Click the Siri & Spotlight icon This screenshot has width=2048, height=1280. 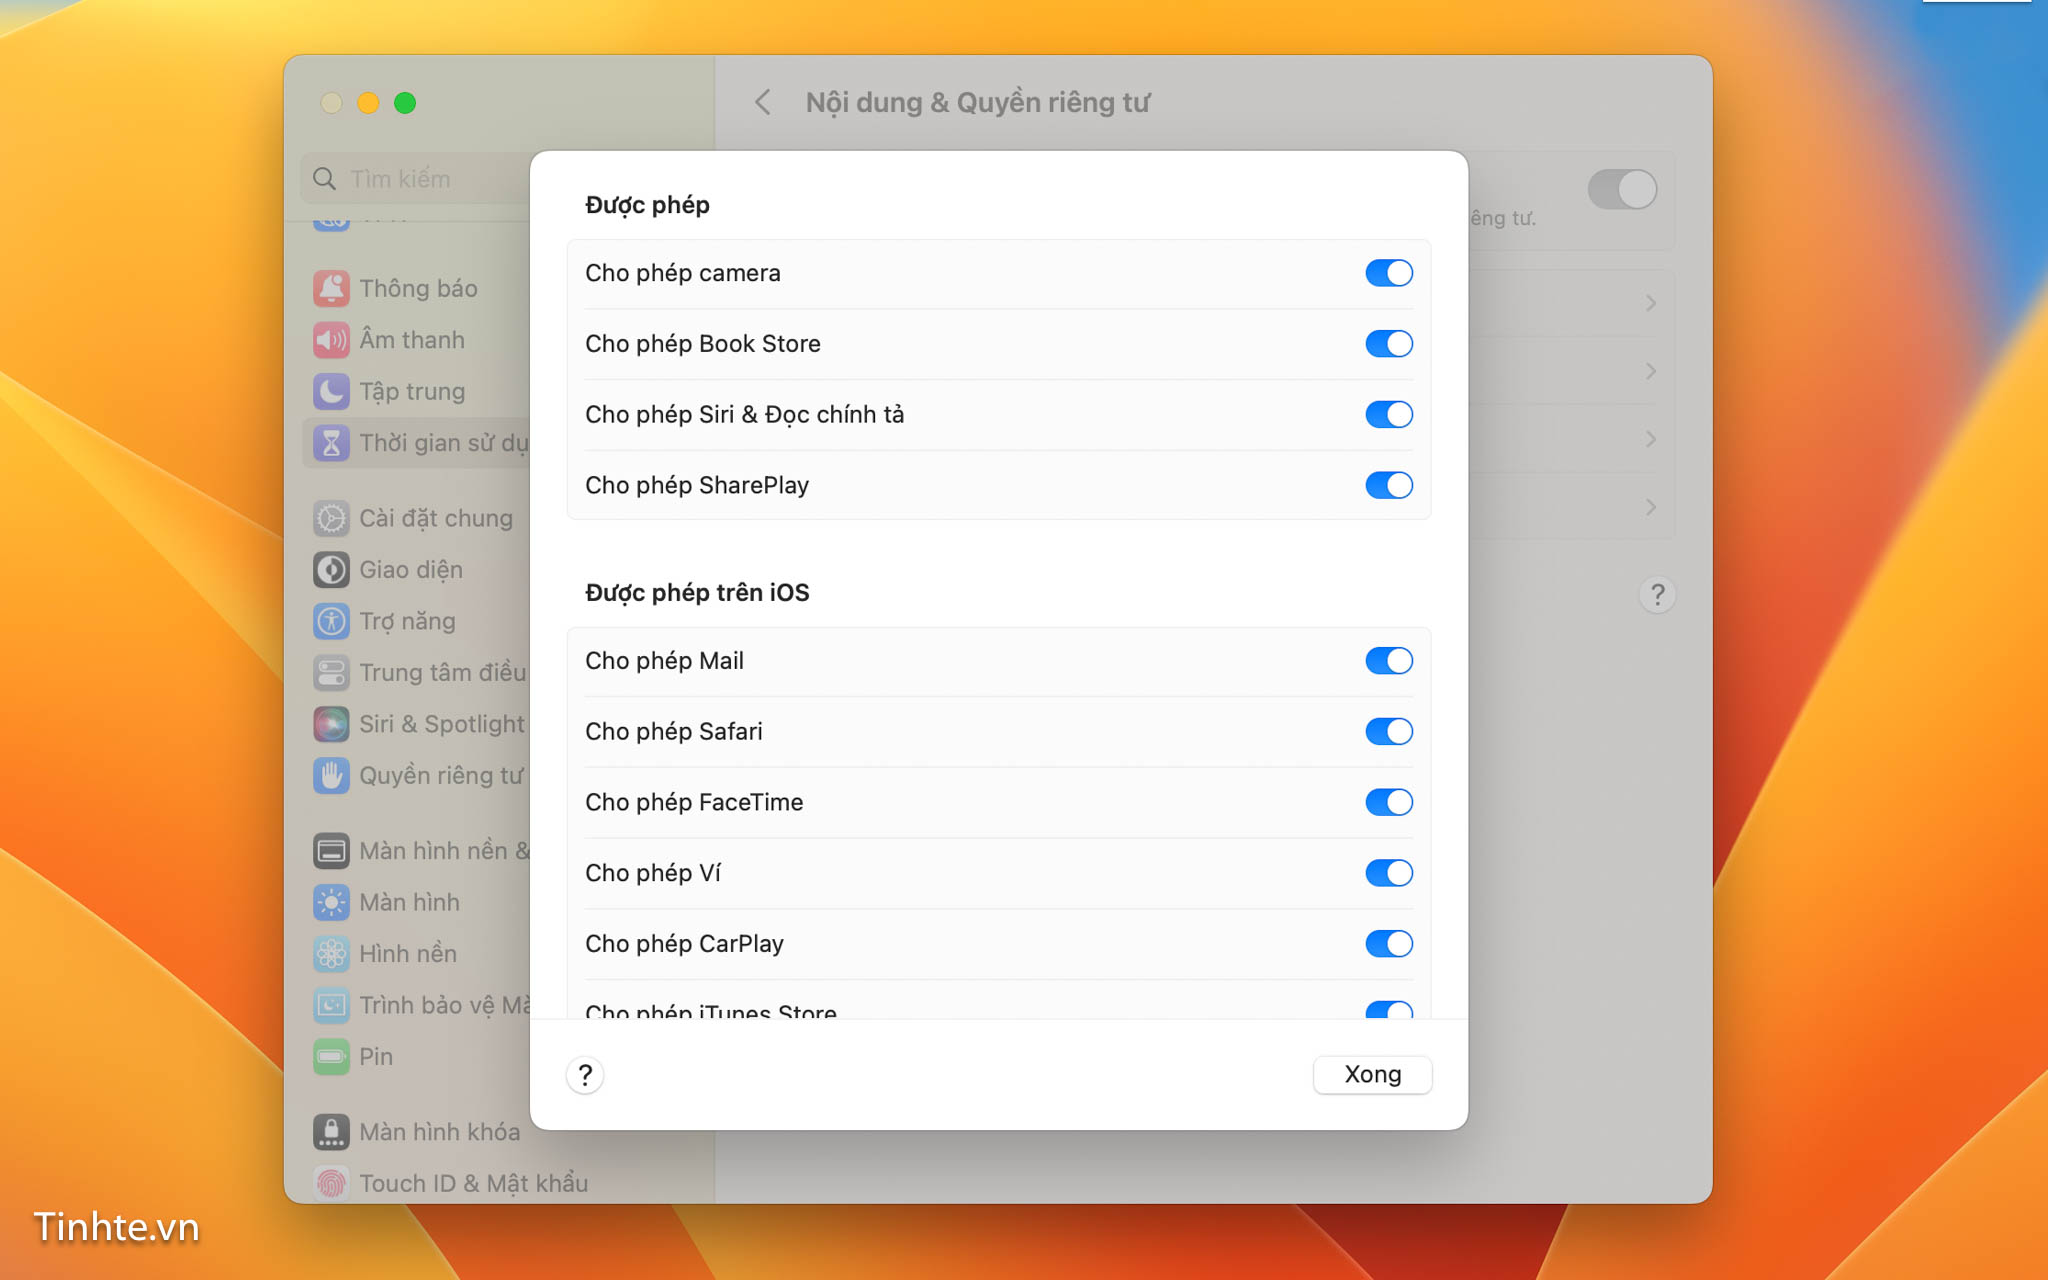click(x=331, y=724)
